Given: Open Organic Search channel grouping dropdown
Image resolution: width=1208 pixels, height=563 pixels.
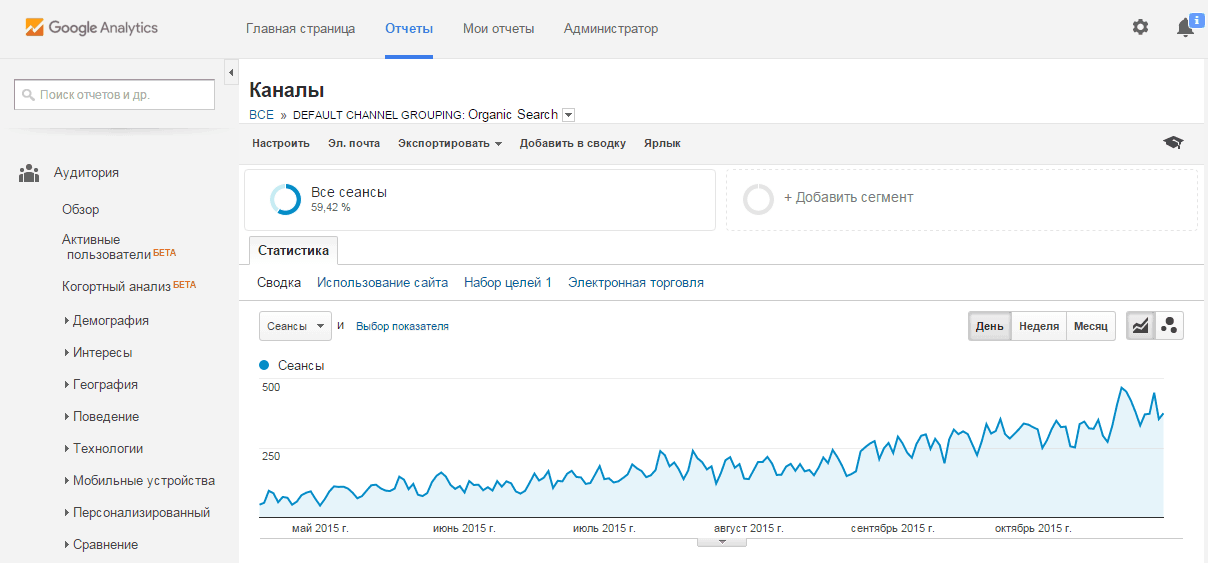Looking at the screenshot, I should click(568, 115).
